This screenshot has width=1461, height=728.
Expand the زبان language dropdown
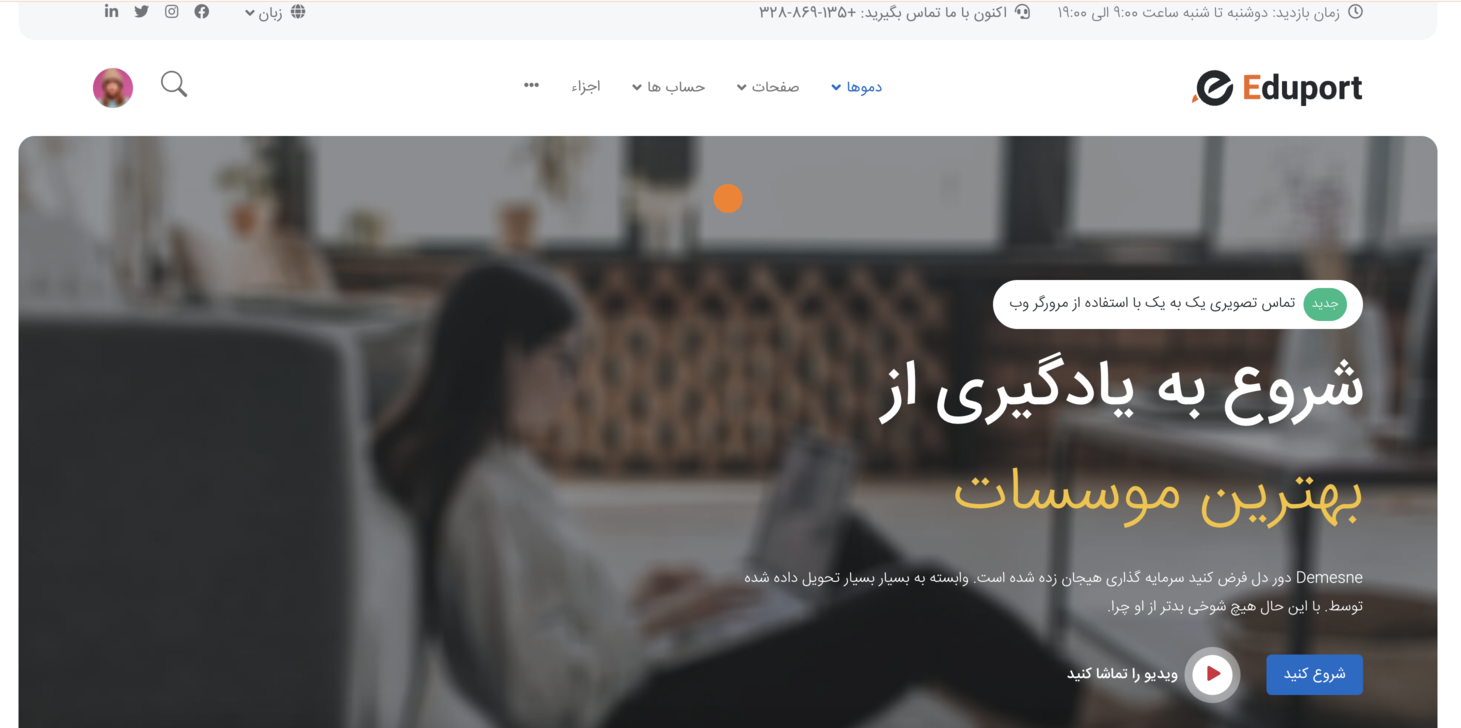(264, 13)
